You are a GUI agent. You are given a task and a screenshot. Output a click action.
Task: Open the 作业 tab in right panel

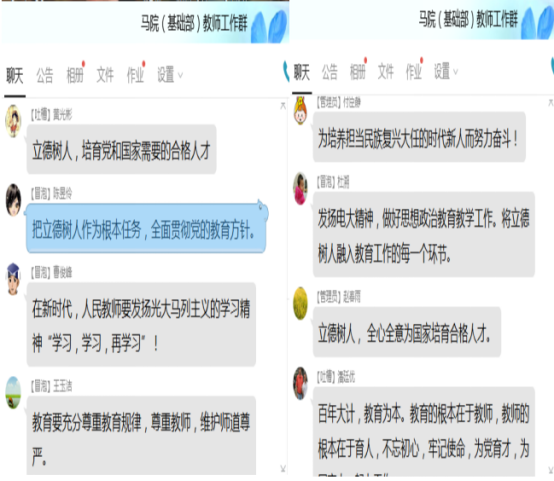tap(414, 71)
